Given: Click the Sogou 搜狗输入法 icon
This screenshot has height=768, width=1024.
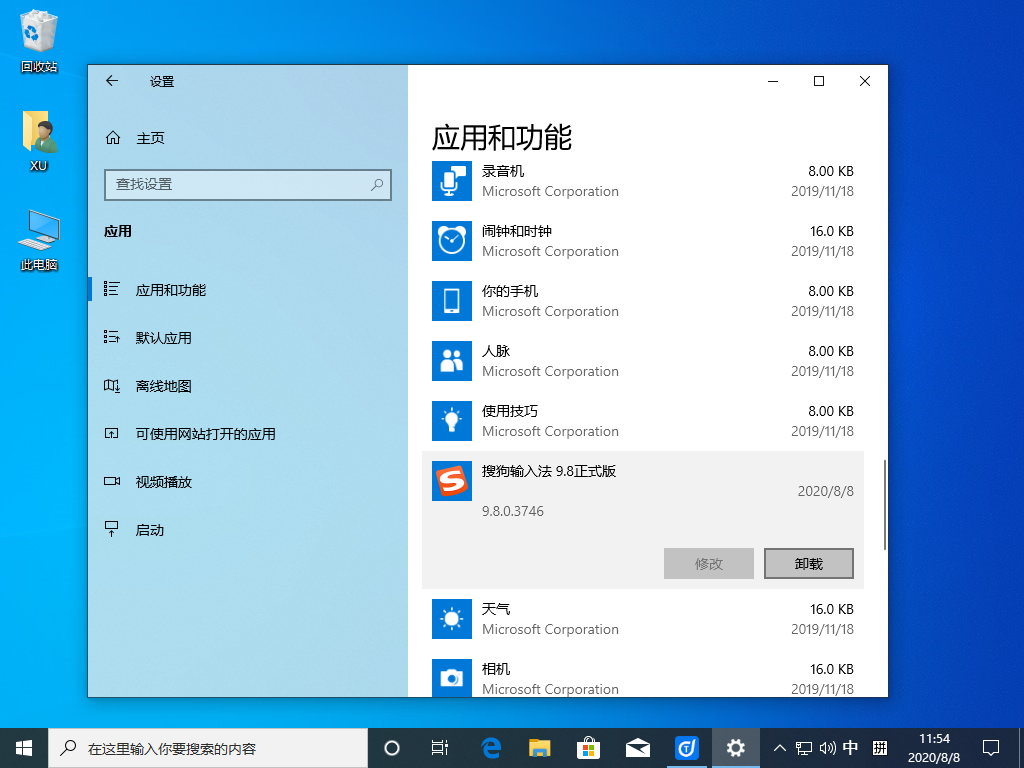Looking at the screenshot, I should coord(451,481).
